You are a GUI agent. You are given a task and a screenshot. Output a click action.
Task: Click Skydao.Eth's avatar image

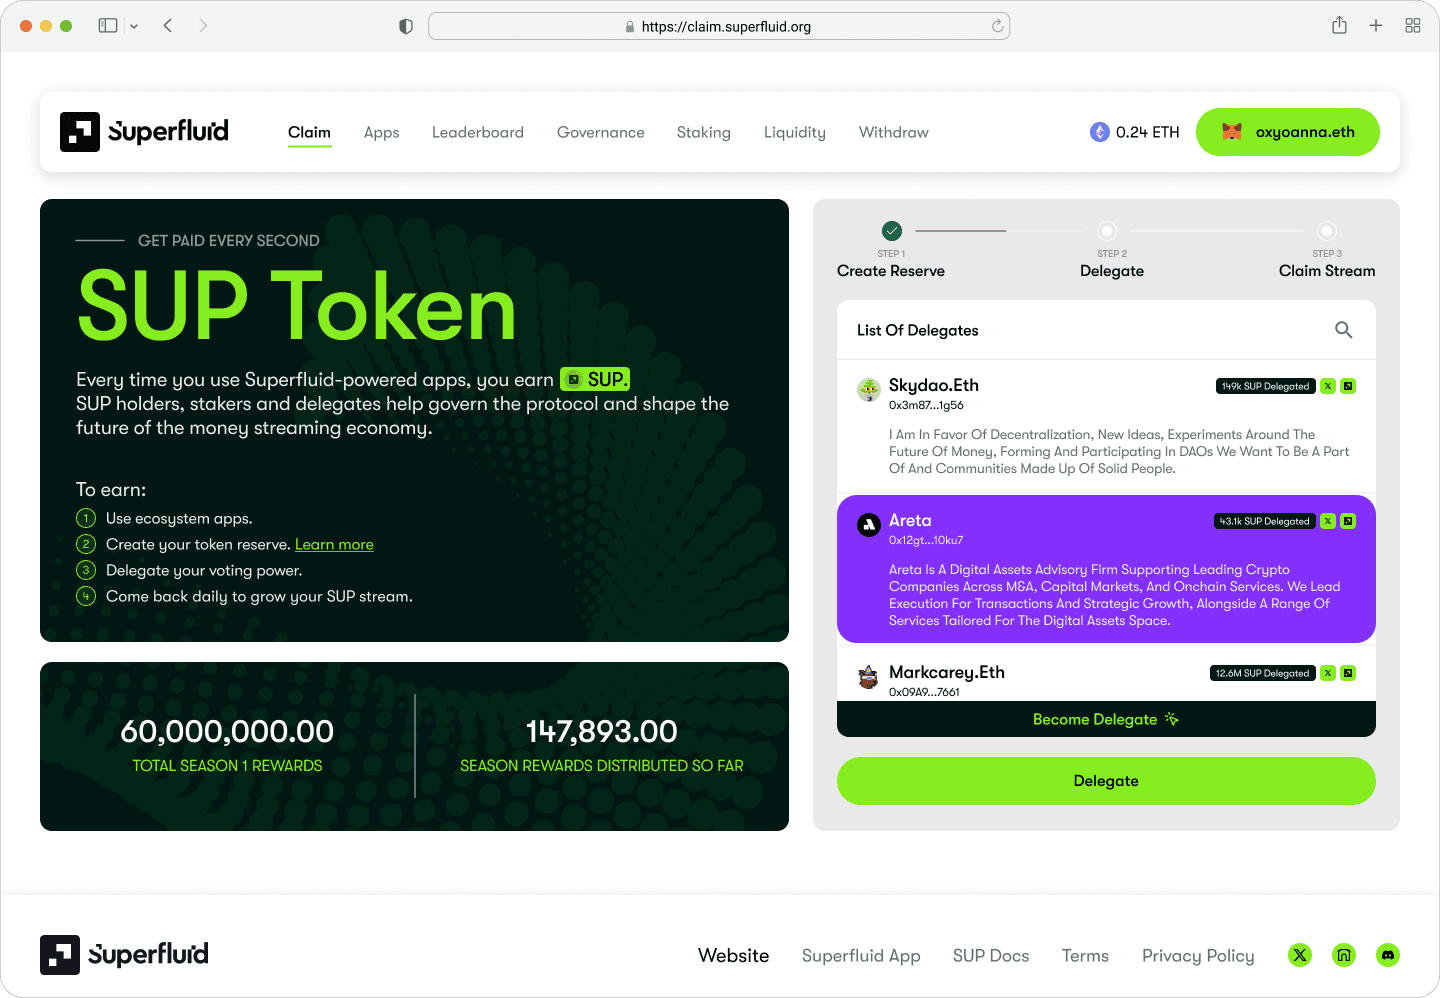[x=869, y=390]
